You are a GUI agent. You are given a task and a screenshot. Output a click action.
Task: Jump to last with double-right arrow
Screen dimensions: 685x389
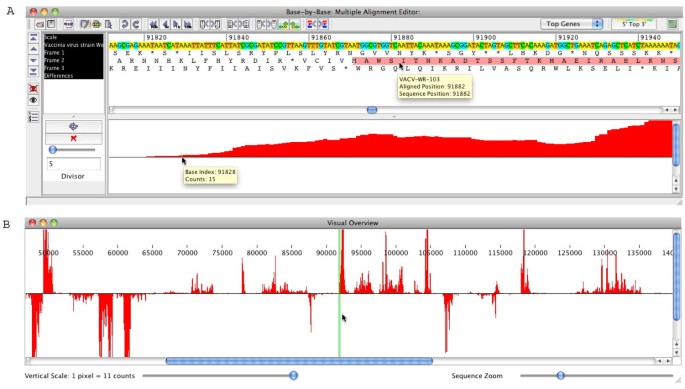(188, 24)
